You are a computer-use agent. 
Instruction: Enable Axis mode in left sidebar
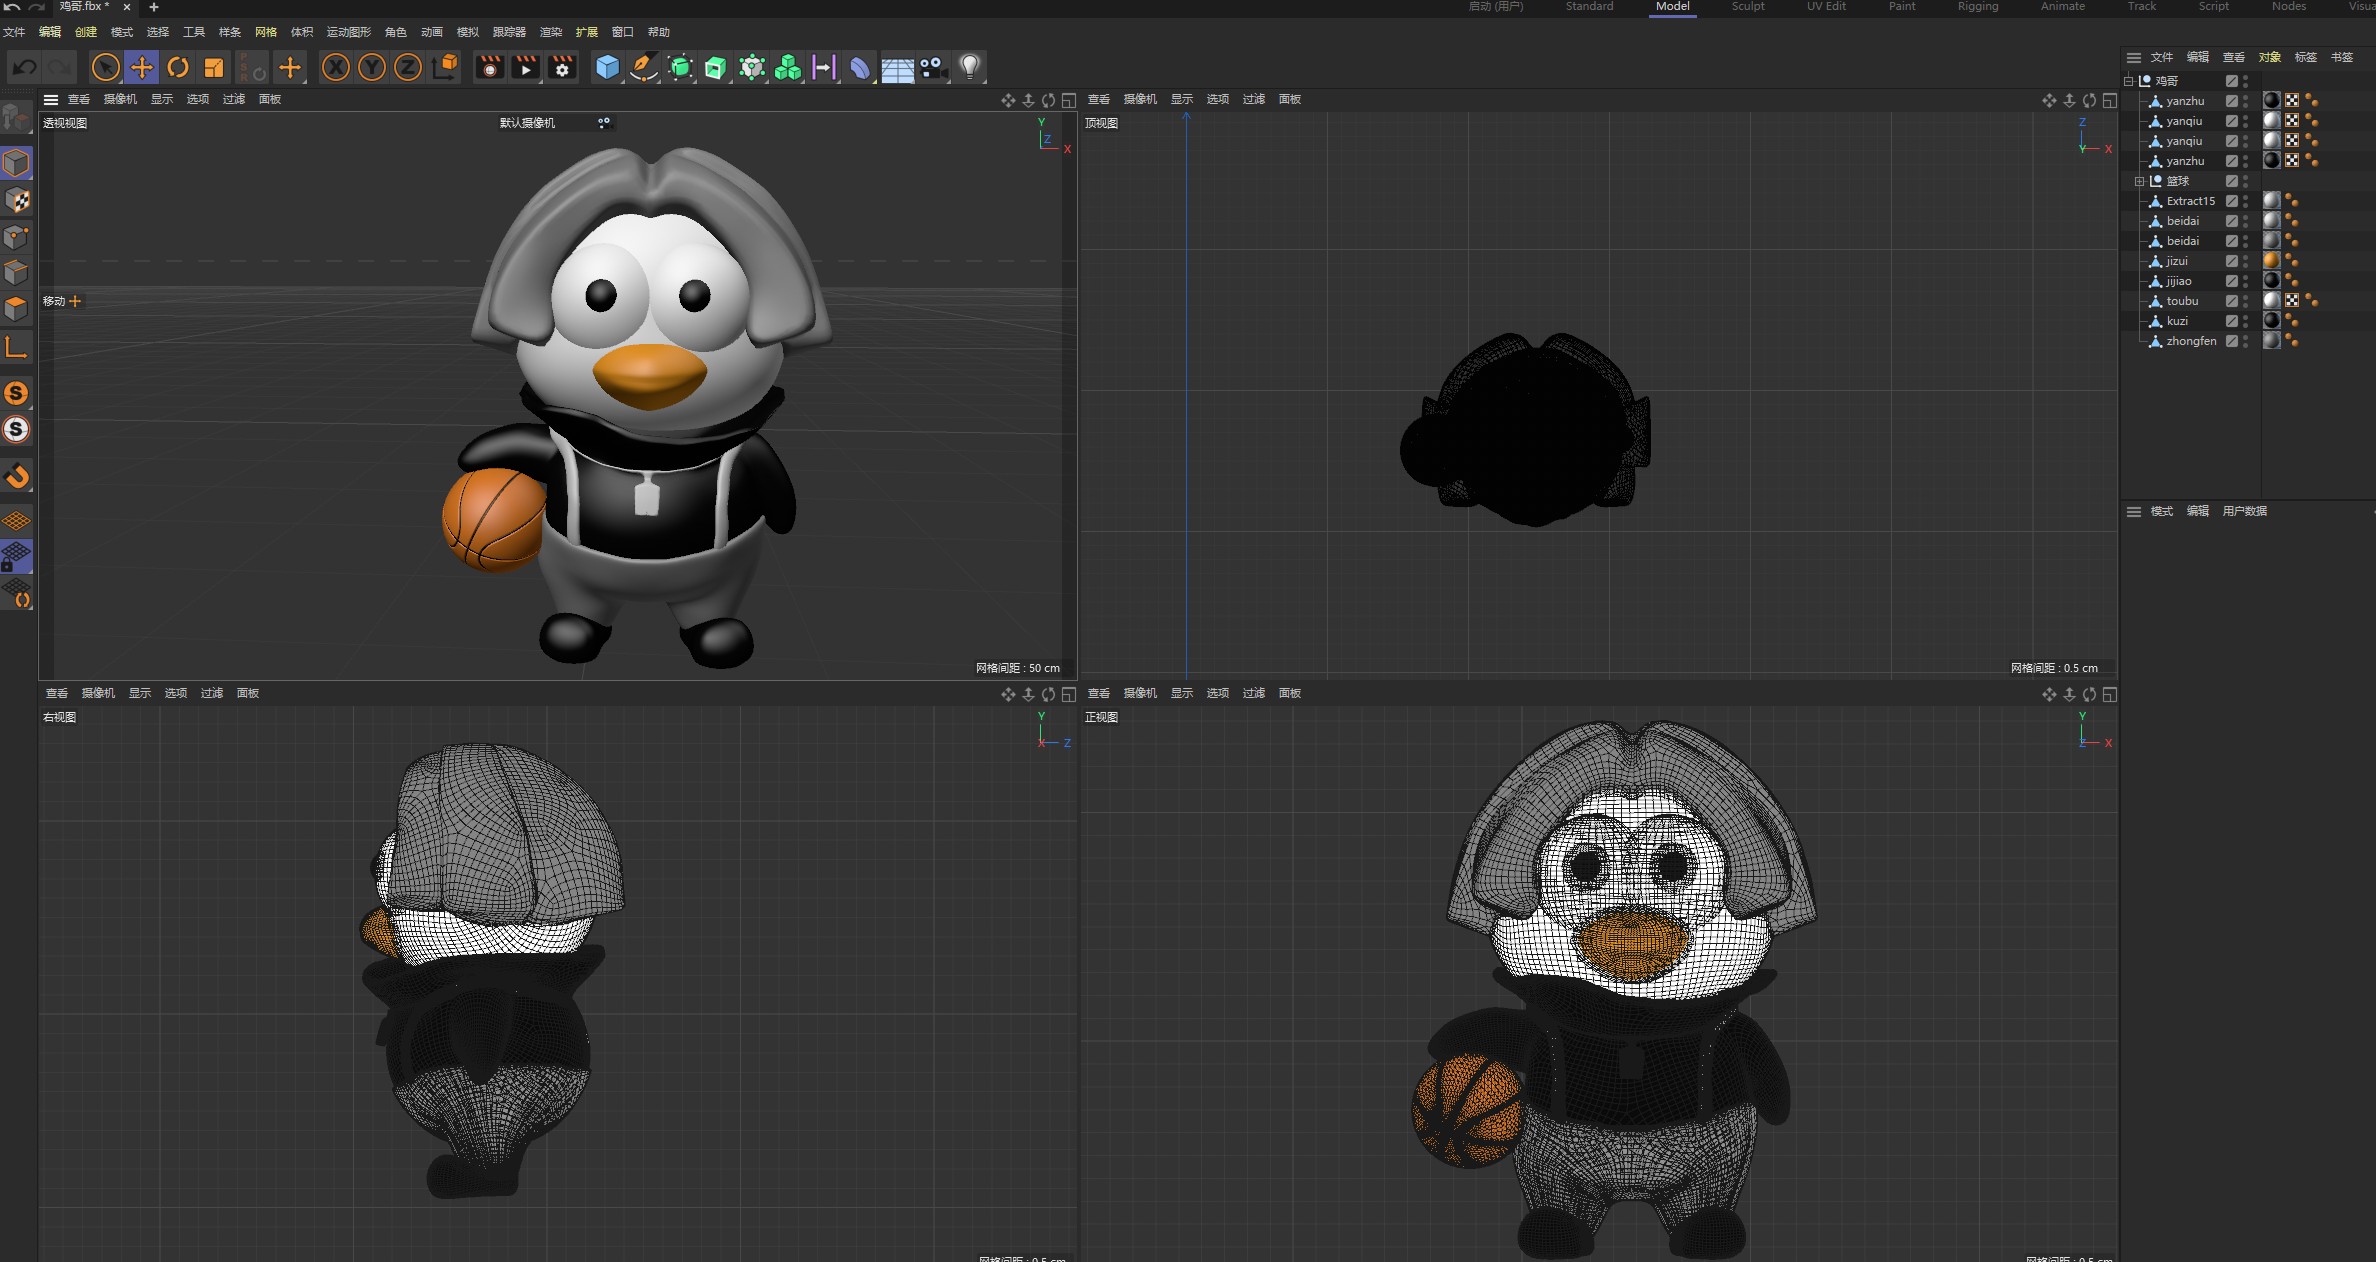(x=17, y=347)
